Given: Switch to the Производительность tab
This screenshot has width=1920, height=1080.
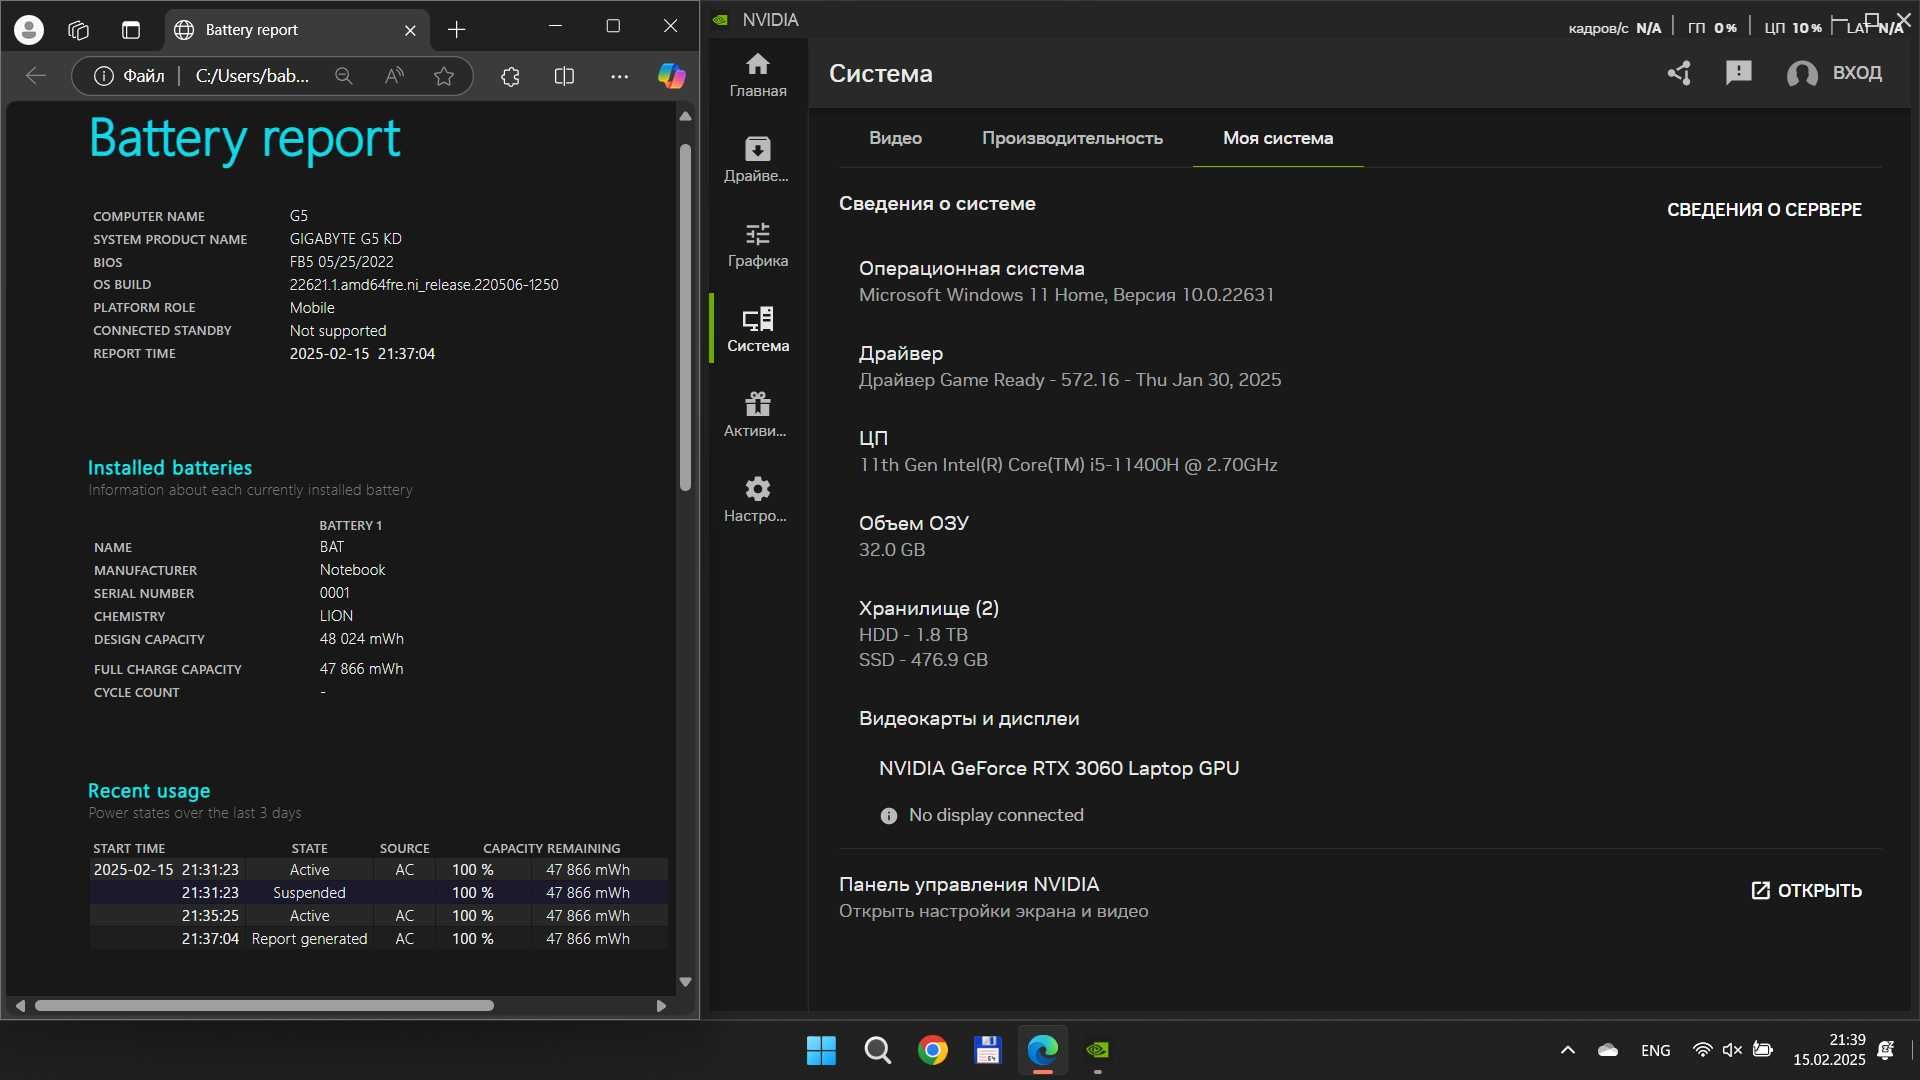Looking at the screenshot, I should [x=1072, y=138].
